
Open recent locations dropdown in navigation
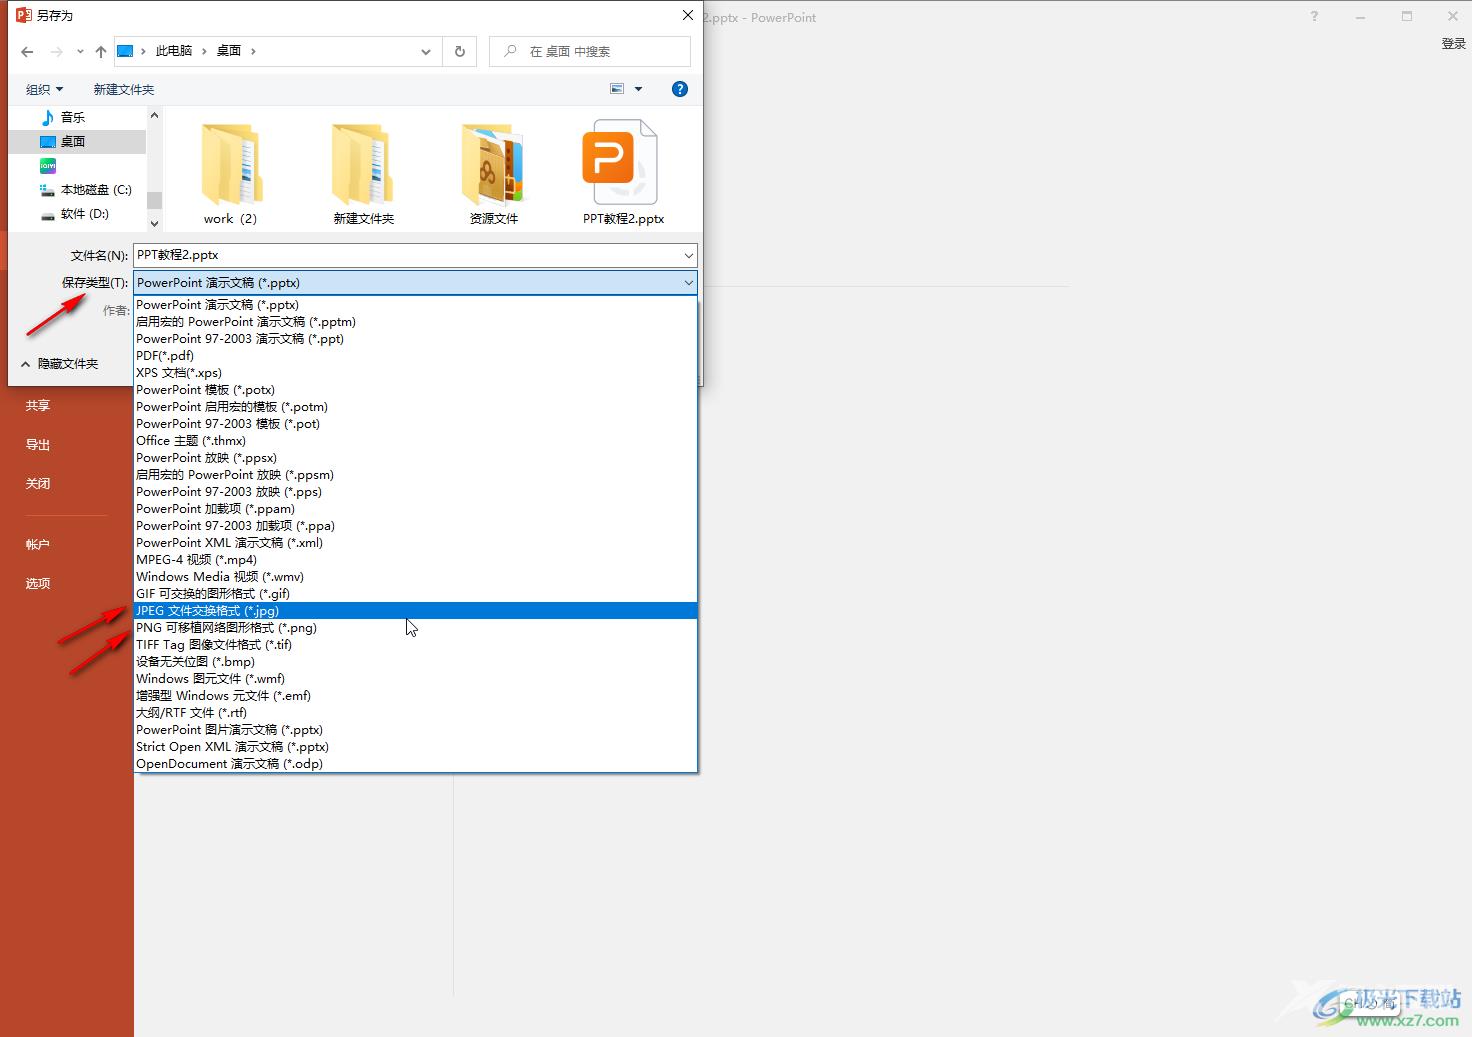(x=80, y=51)
